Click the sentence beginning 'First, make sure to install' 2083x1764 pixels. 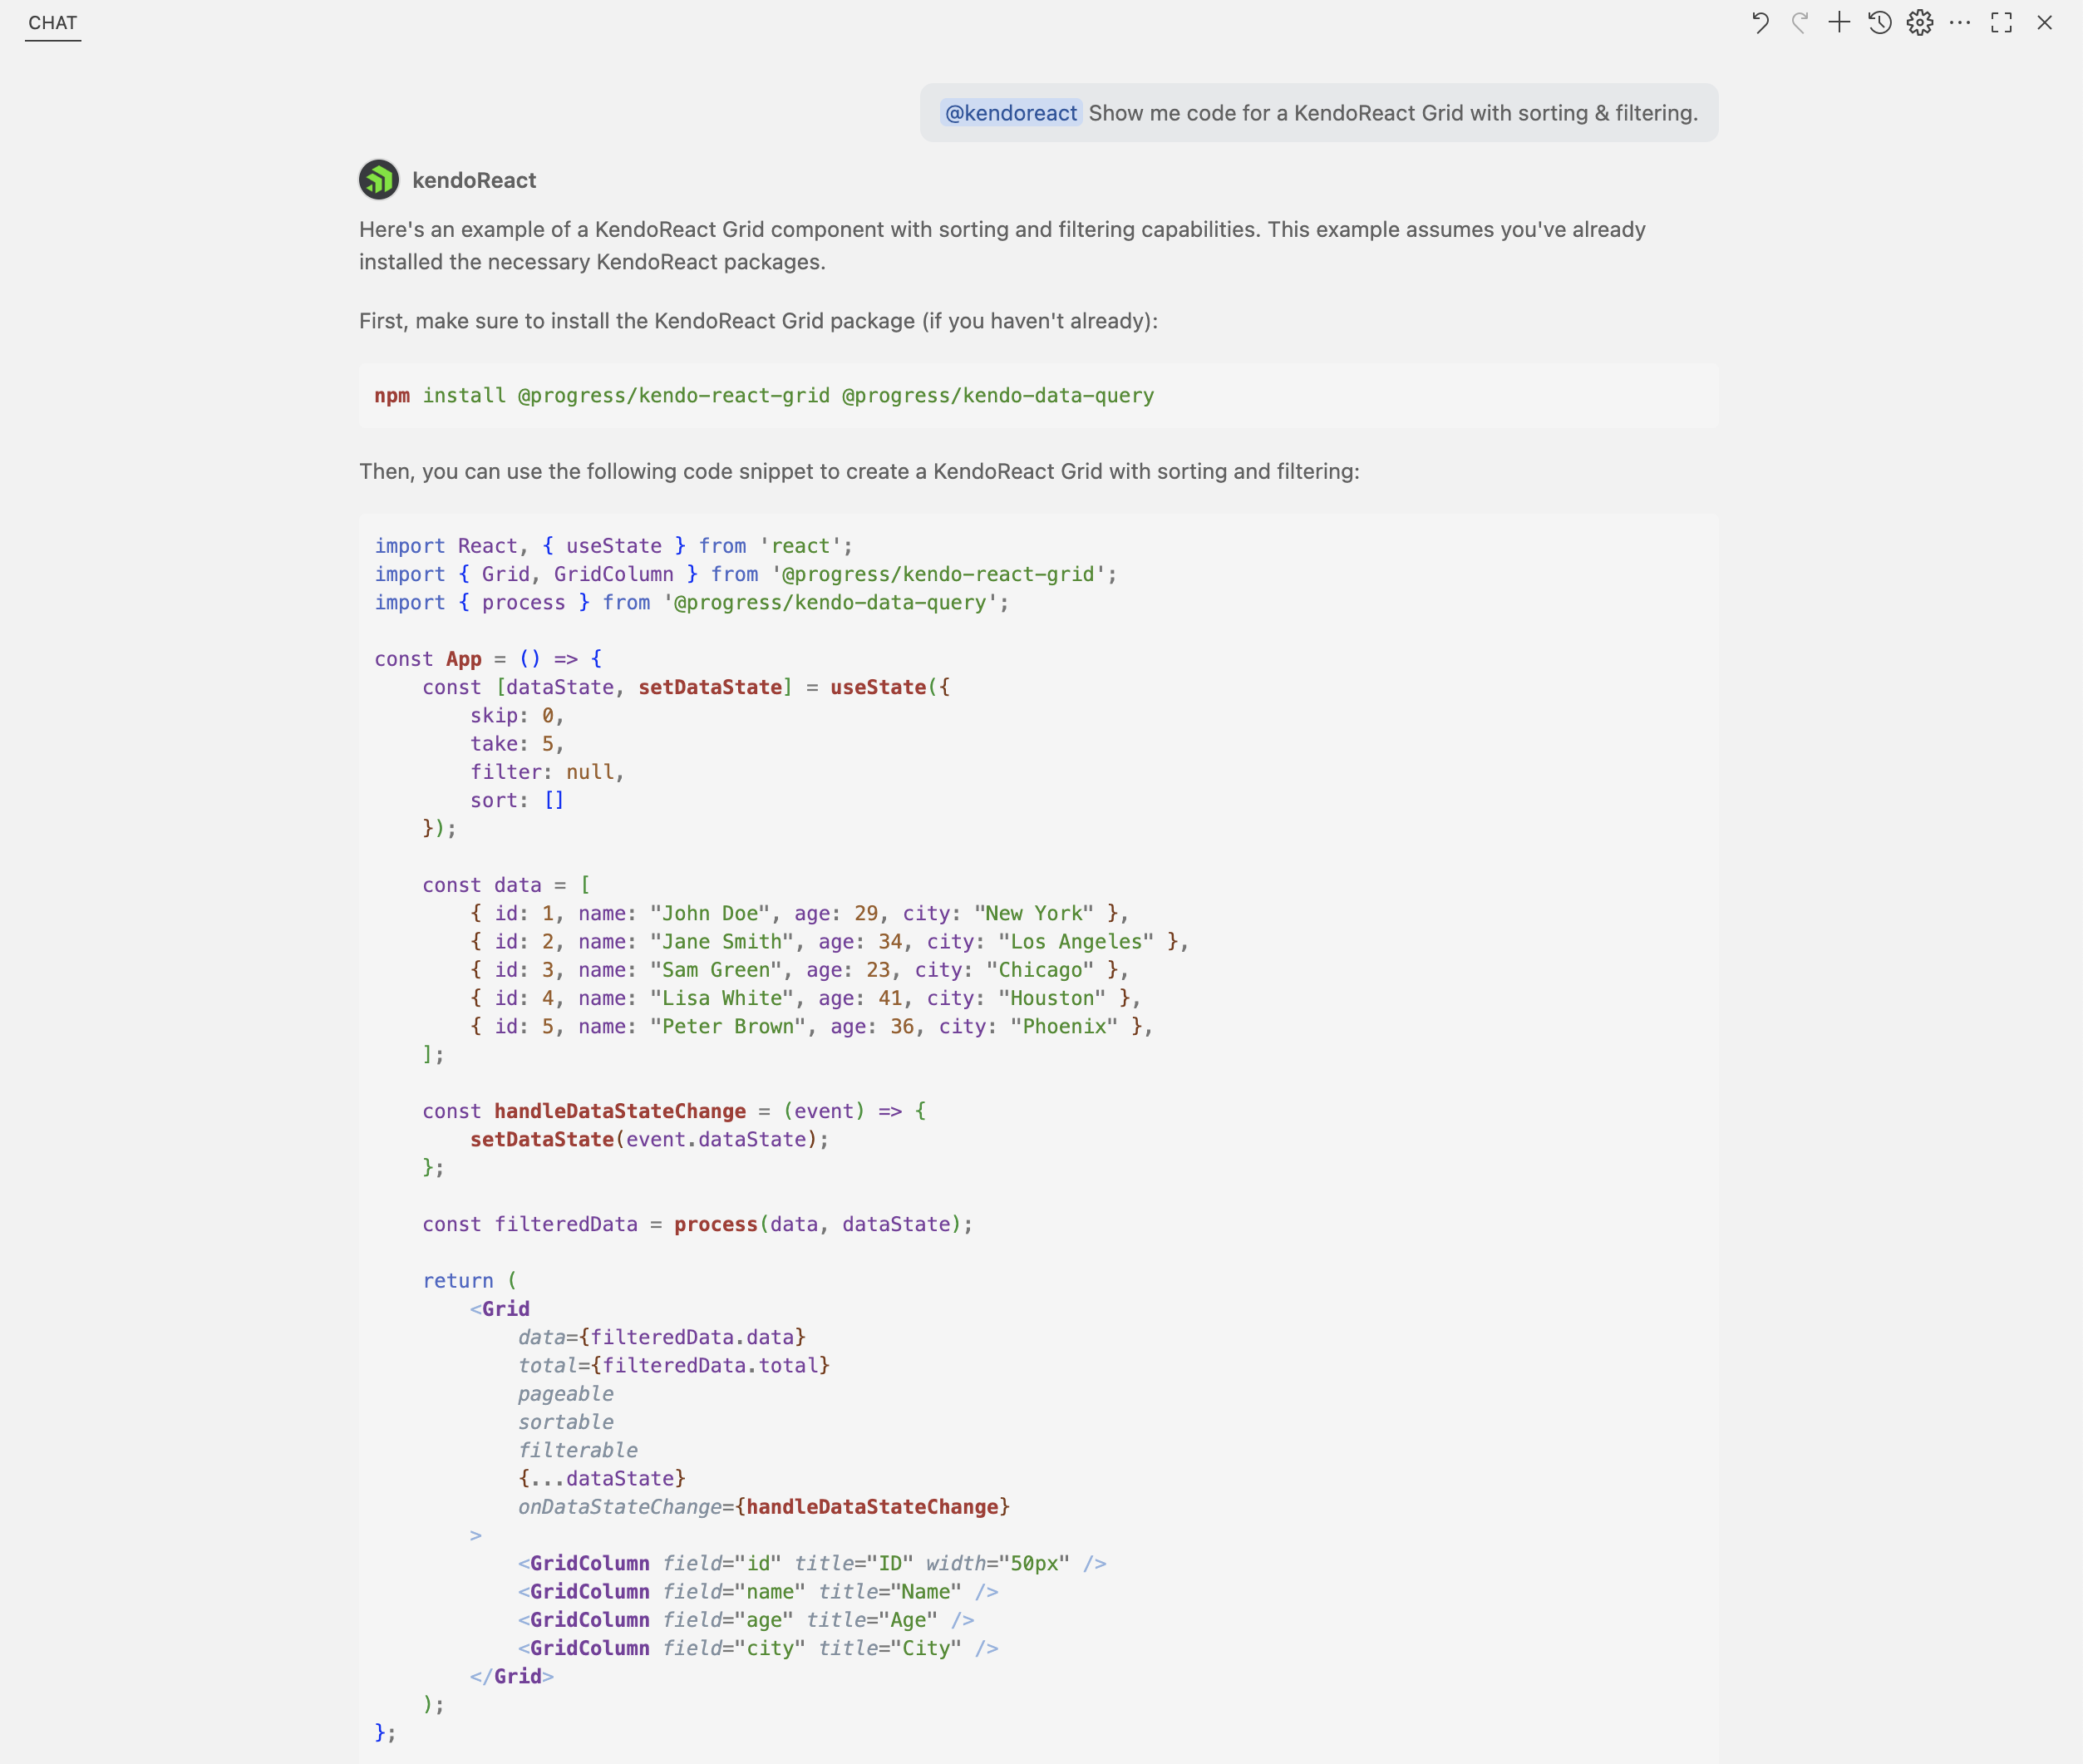[758, 321]
